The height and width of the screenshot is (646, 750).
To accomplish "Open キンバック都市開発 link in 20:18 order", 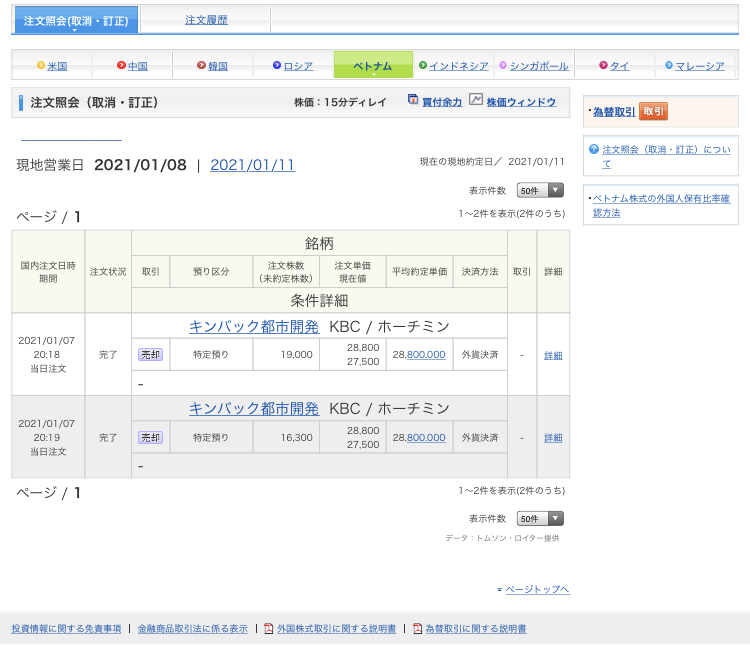I will (254, 327).
